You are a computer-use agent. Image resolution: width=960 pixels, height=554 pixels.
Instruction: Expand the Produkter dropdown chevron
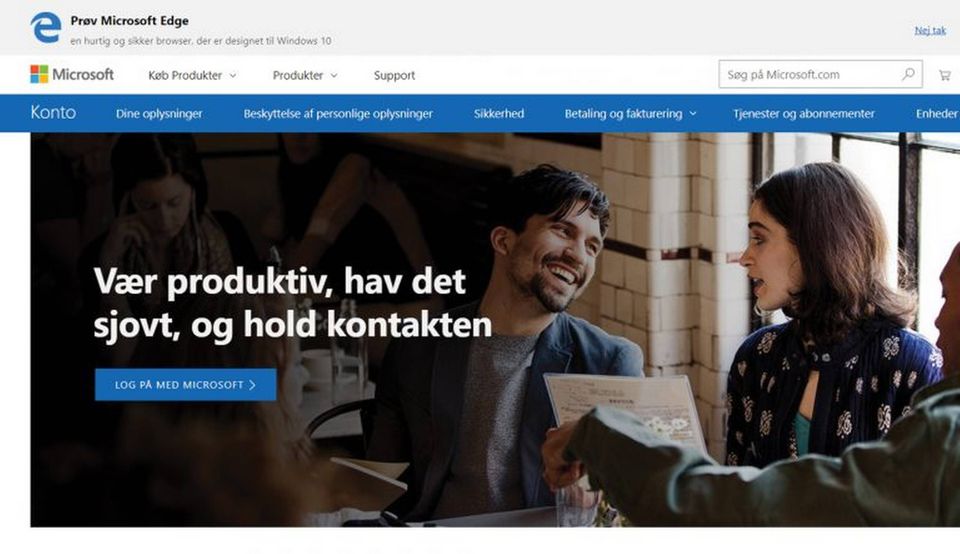pyautogui.click(x=334, y=76)
